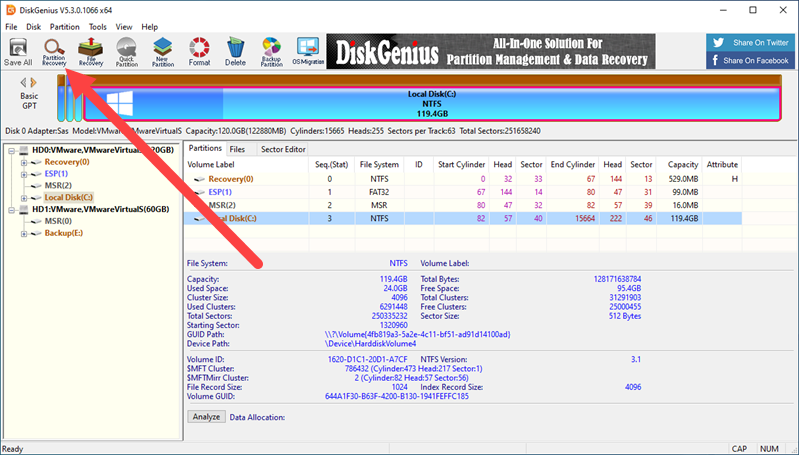Click the File System column header
The image size is (799, 455).
click(x=379, y=165)
